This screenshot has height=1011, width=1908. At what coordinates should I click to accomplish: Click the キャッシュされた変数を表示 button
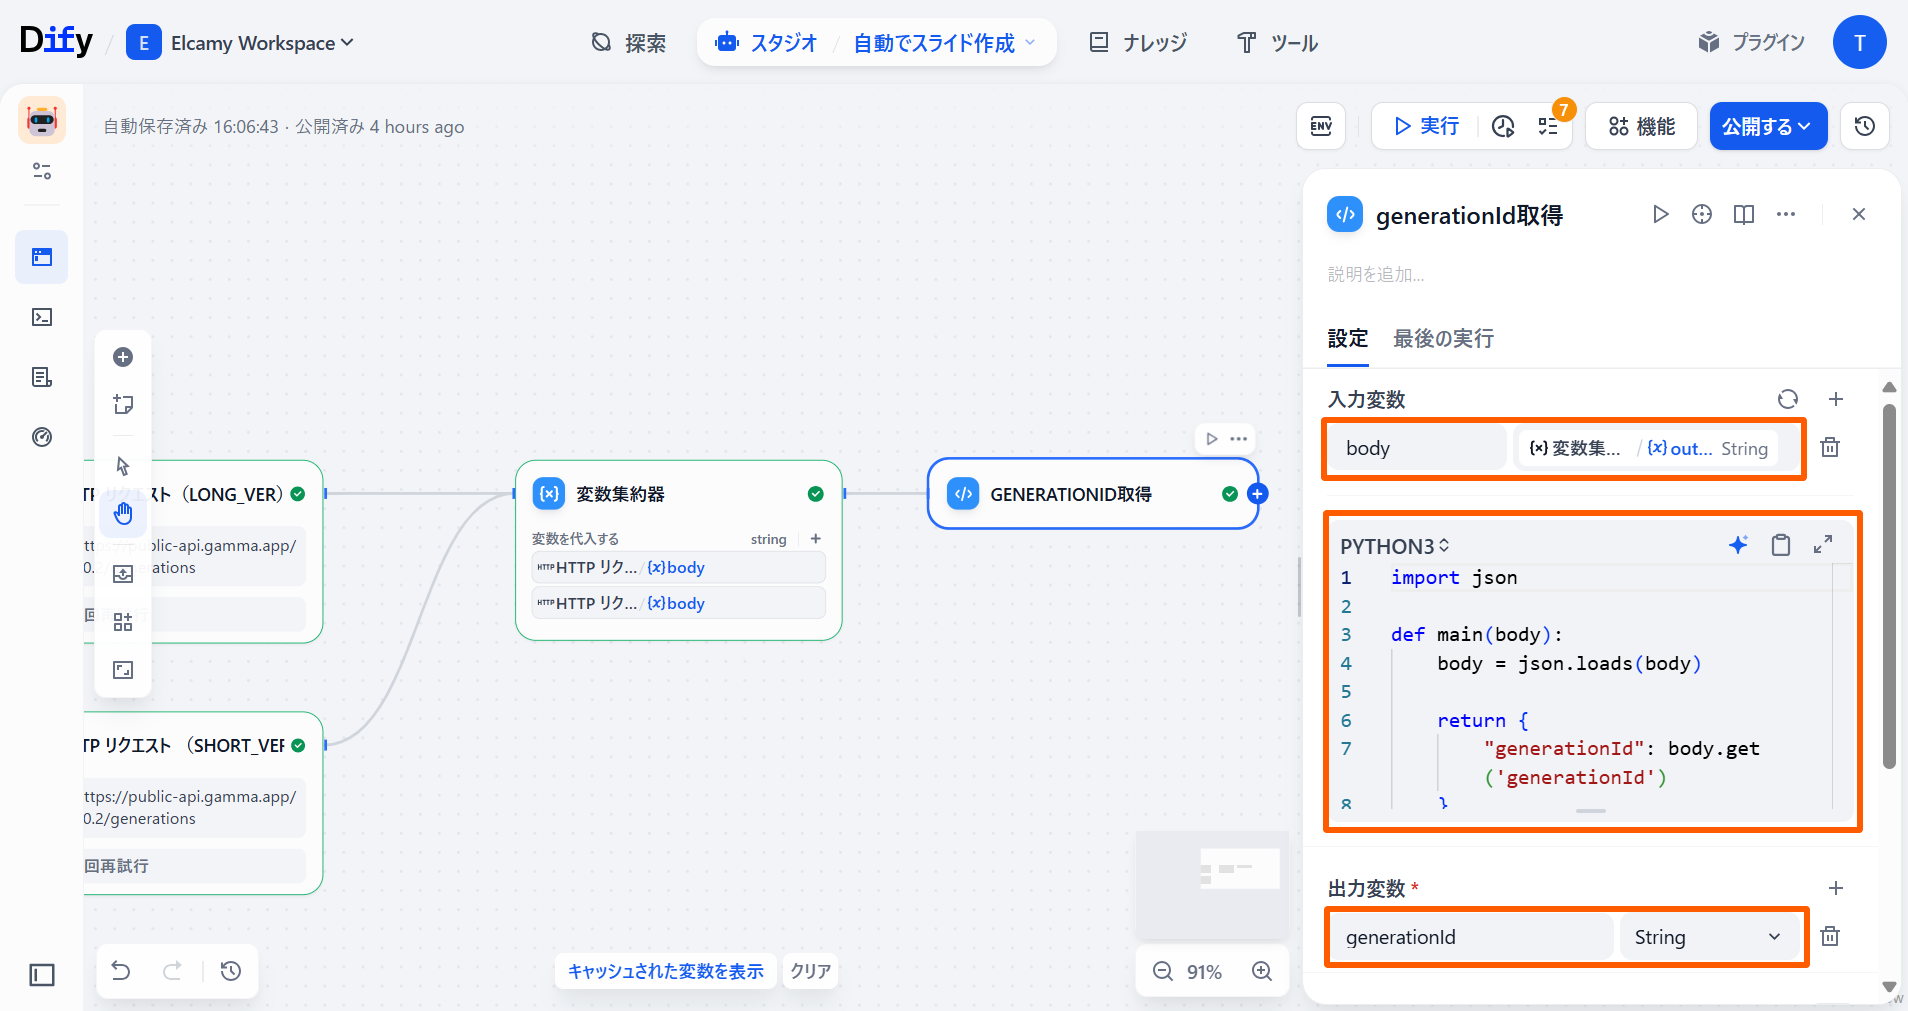tap(665, 971)
